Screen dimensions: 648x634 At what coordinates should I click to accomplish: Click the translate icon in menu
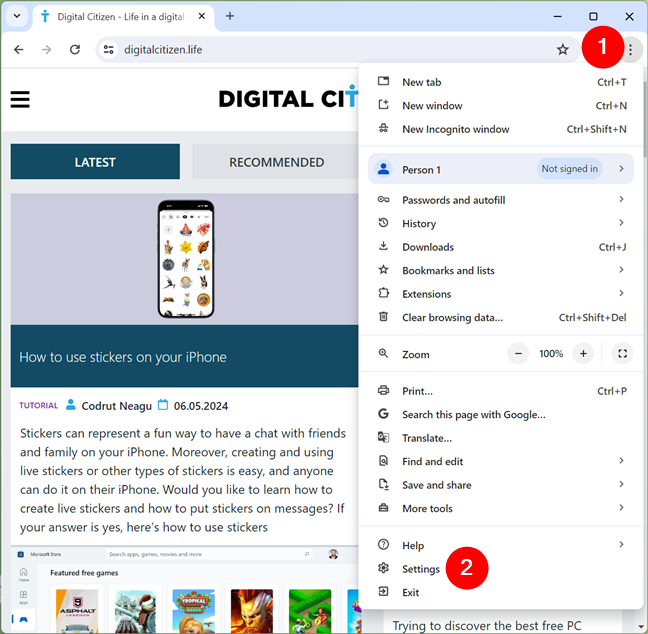click(x=384, y=437)
